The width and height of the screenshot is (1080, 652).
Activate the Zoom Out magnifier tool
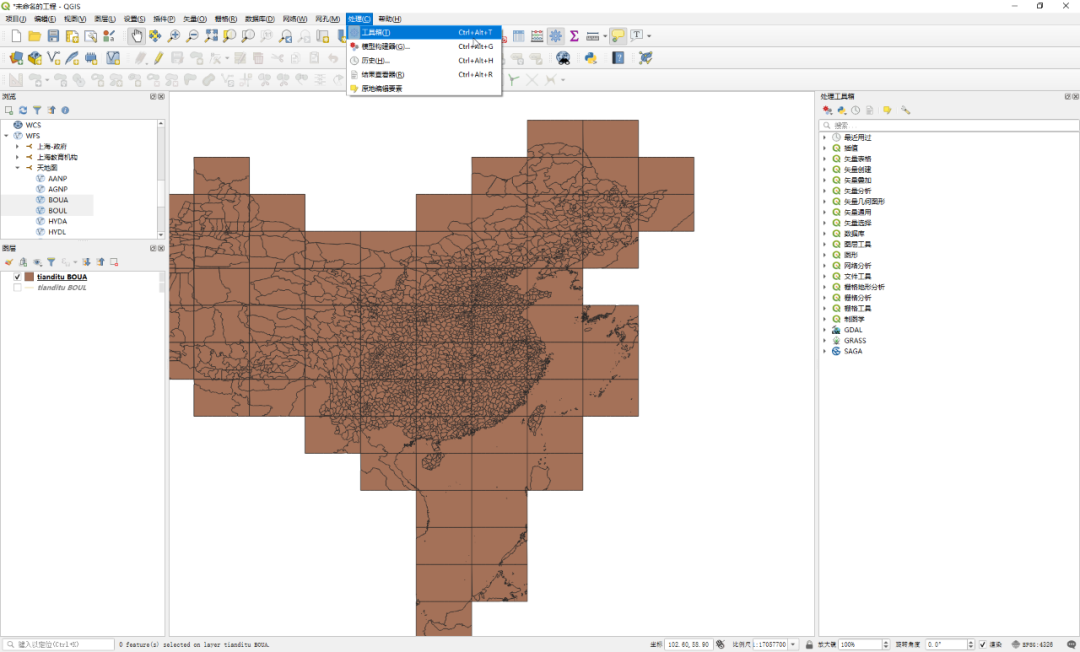(x=192, y=36)
